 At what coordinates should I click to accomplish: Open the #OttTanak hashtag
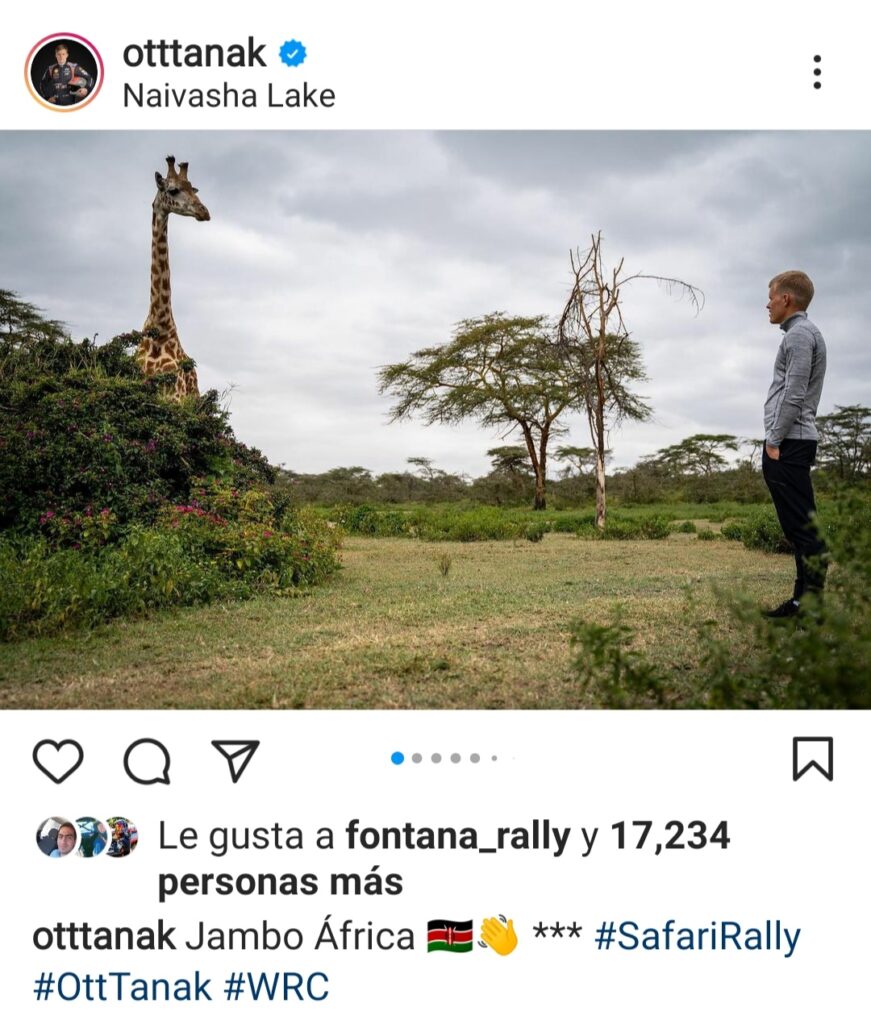tap(122, 986)
